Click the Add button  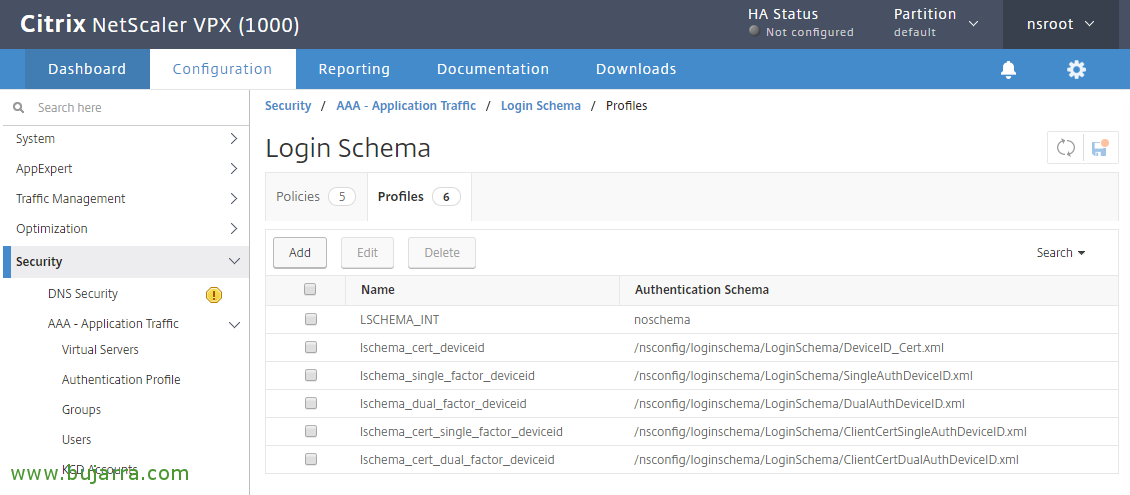click(x=300, y=252)
